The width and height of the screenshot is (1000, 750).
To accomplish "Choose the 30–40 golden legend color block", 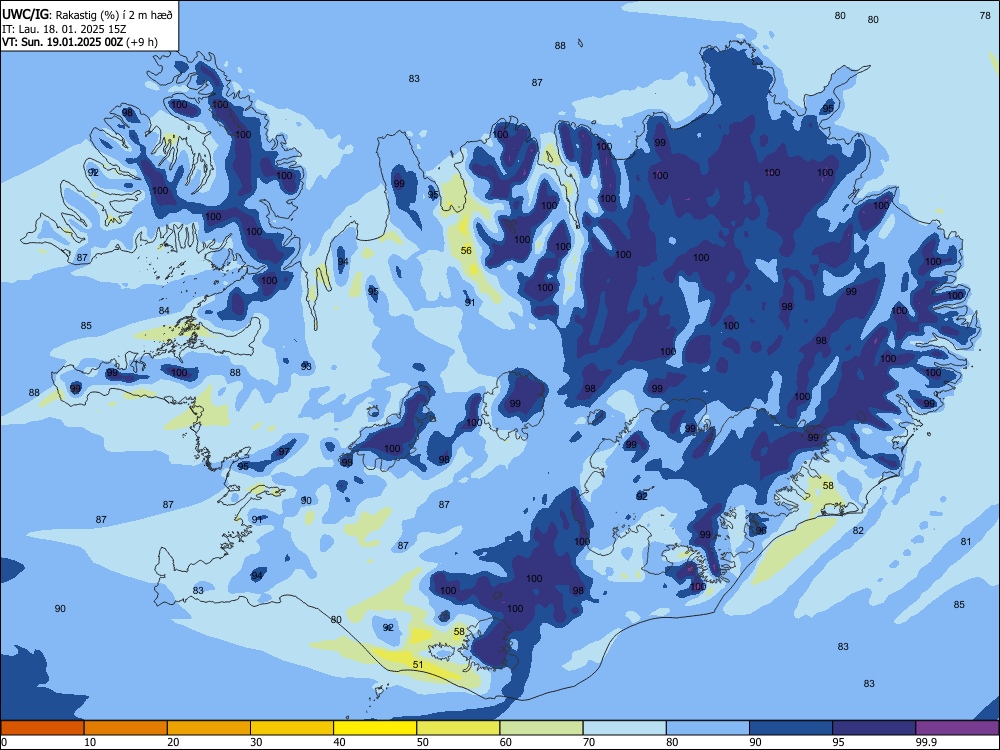I will 292,728.
